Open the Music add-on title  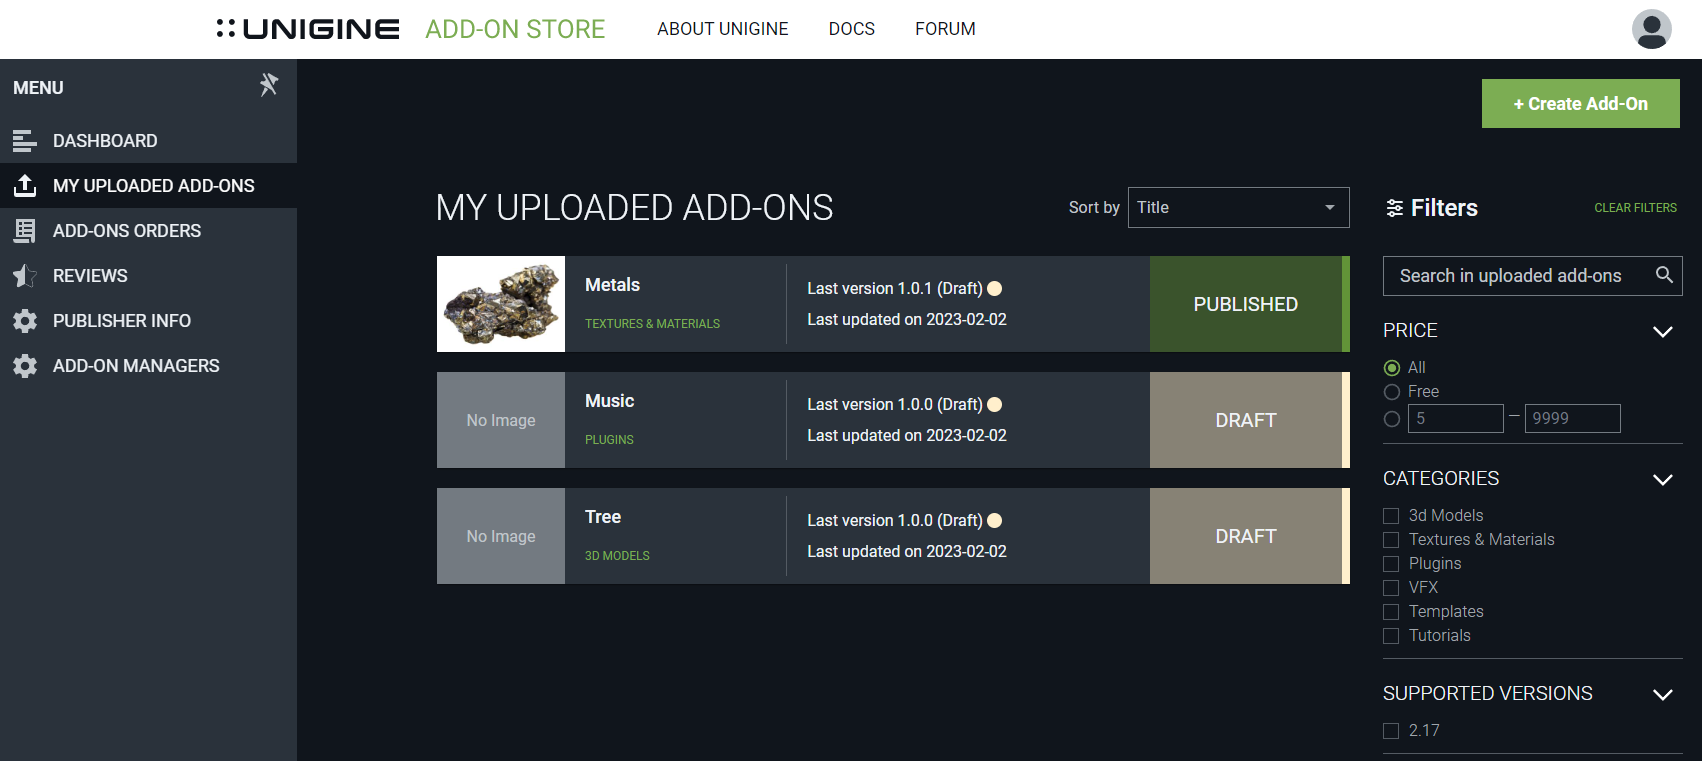tap(609, 401)
